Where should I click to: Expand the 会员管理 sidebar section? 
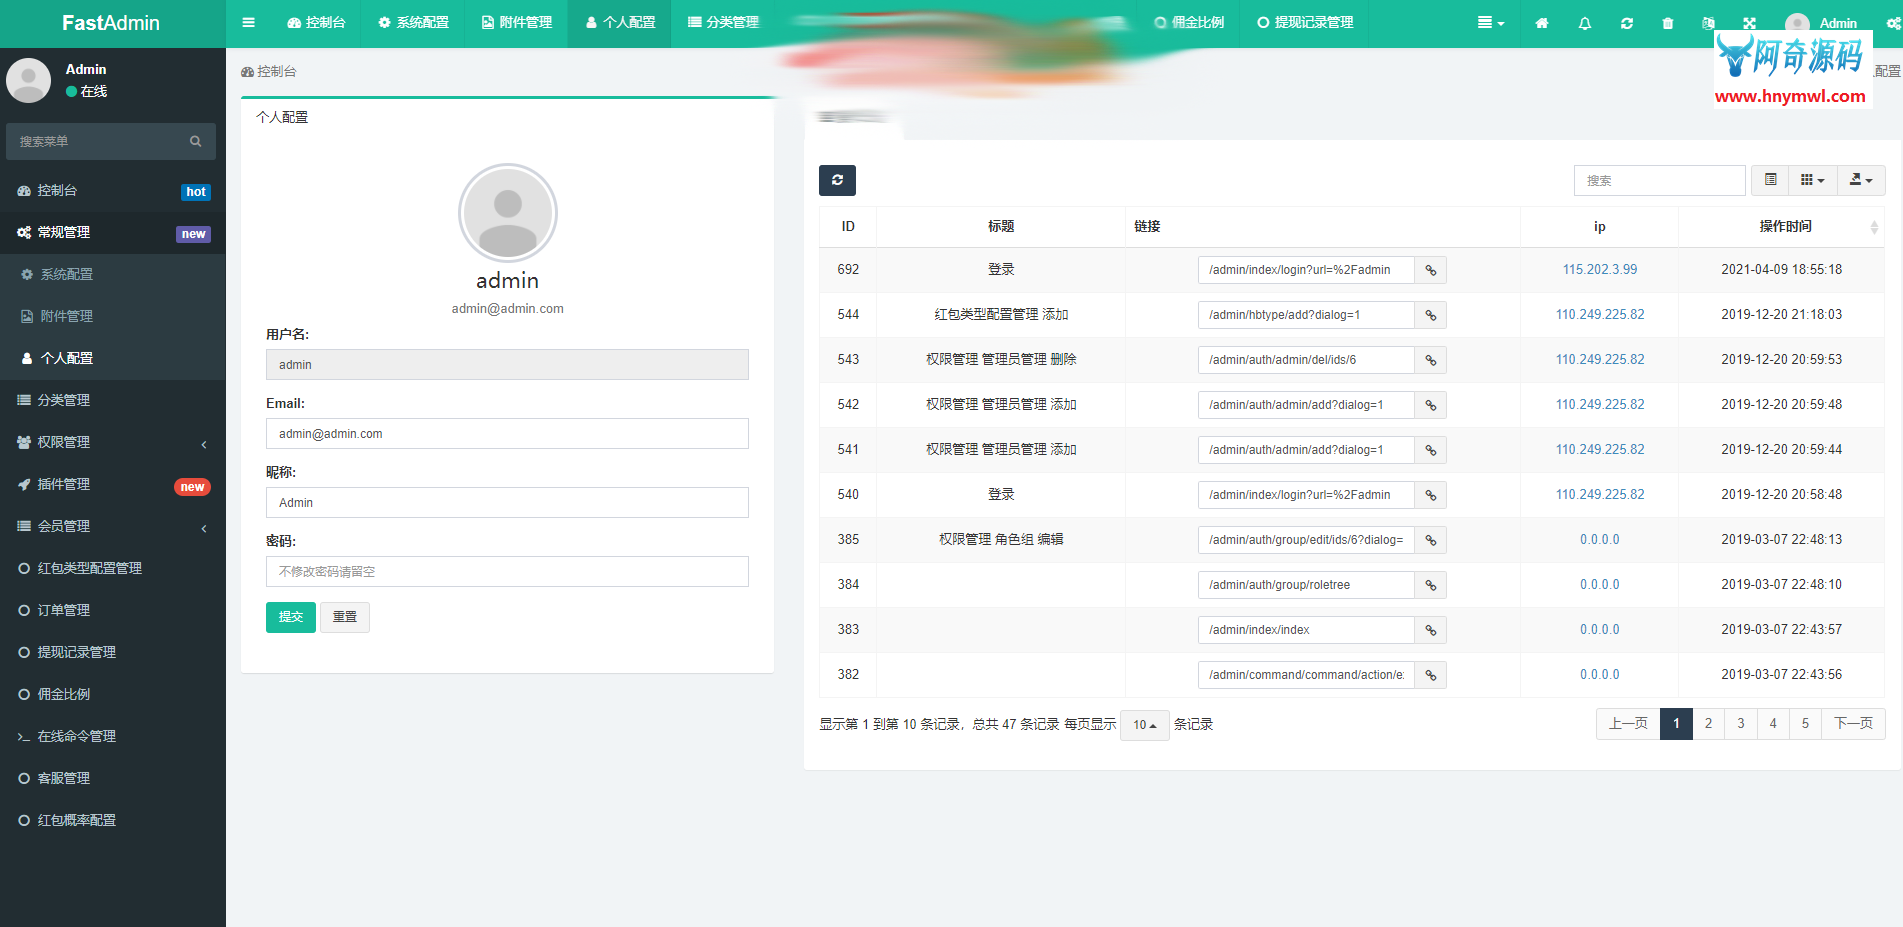point(110,526)
